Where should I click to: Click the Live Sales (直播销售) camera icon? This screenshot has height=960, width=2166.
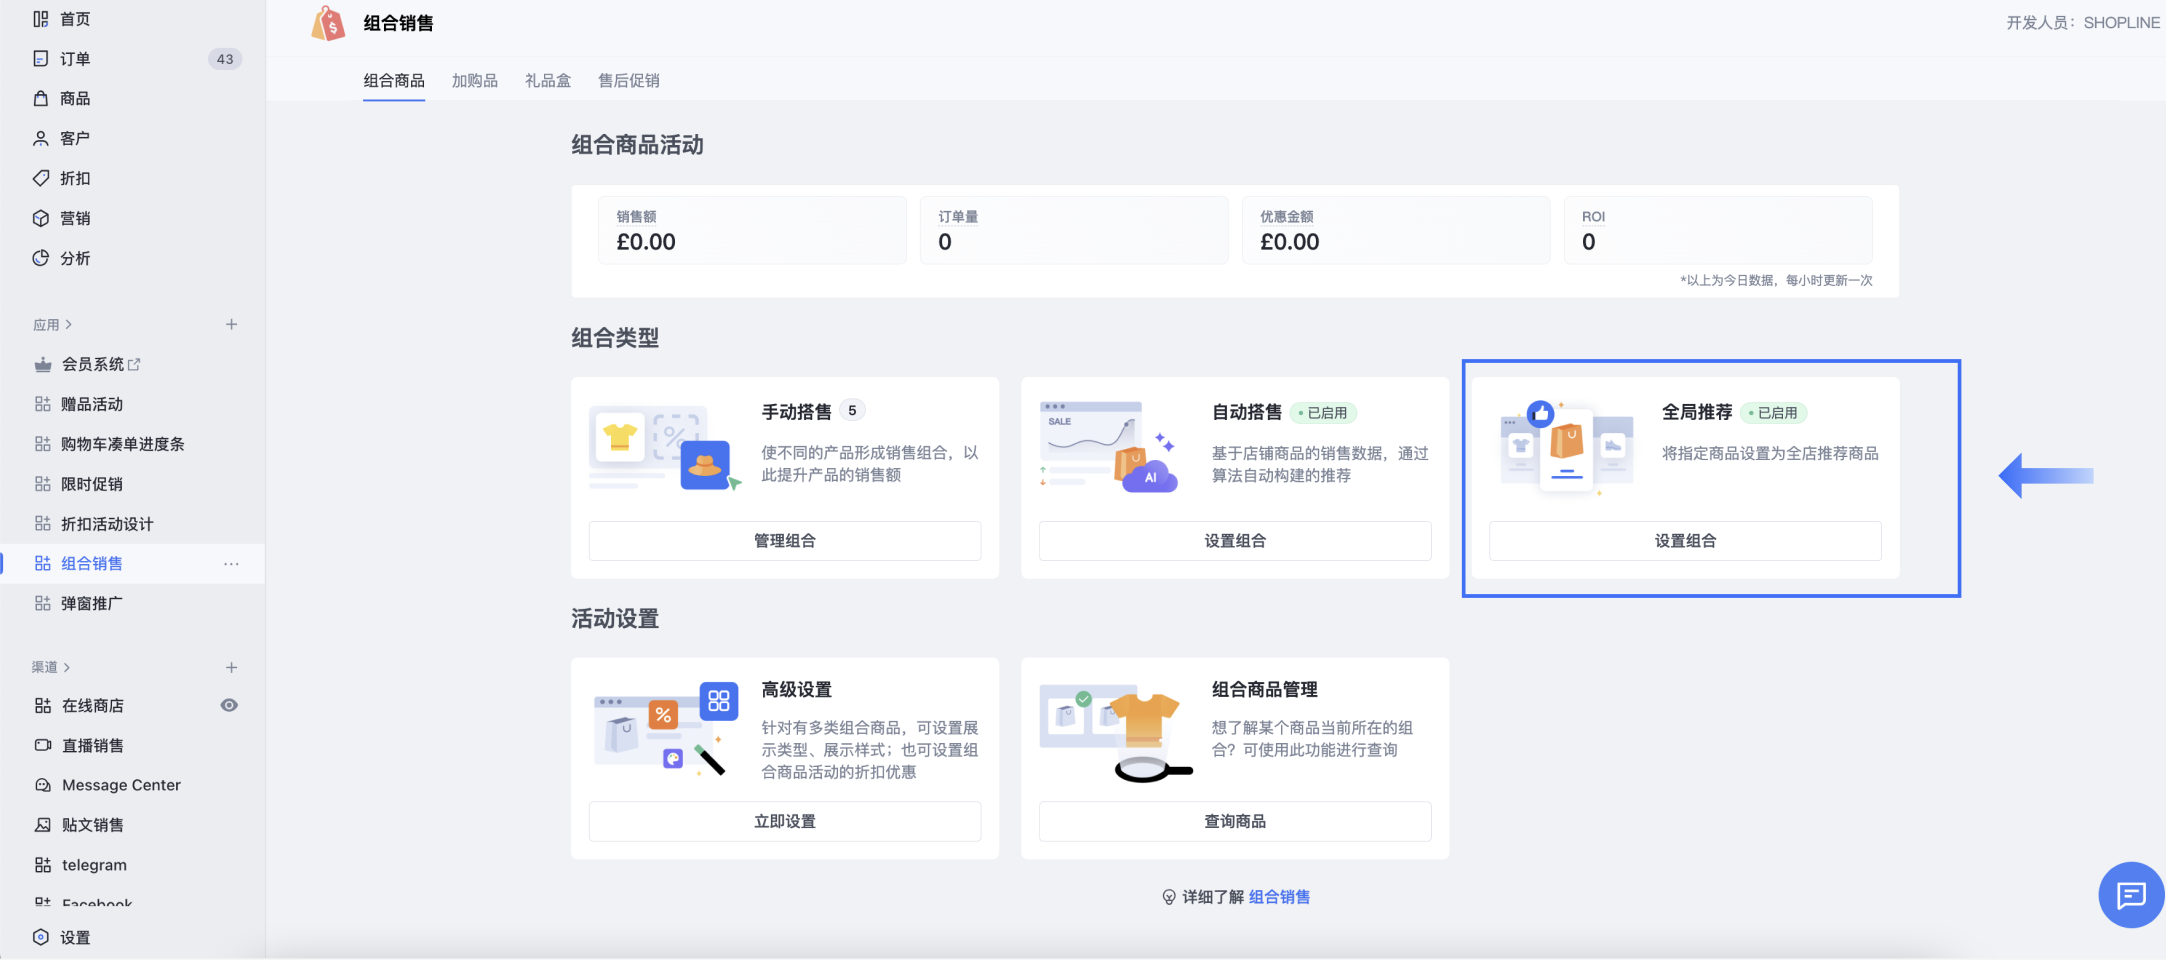pos(43,745)
